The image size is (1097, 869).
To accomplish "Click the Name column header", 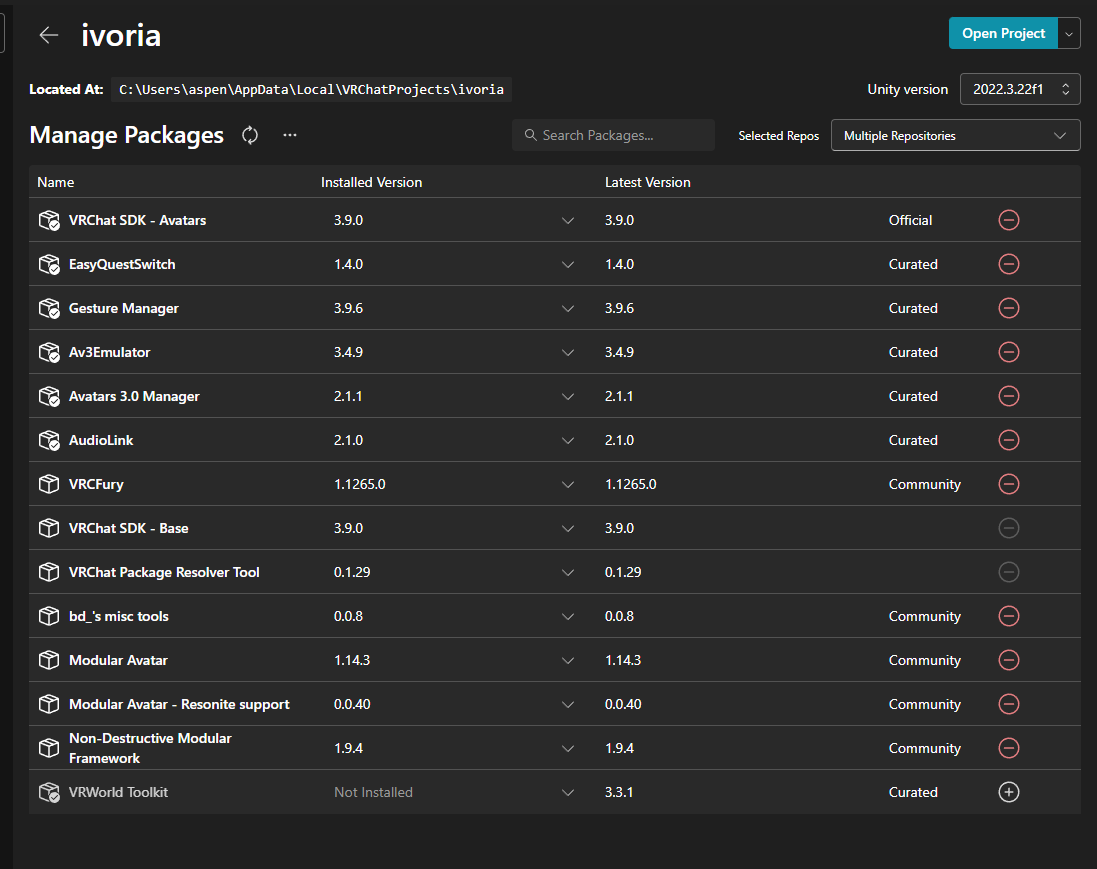I will point(55,182).
